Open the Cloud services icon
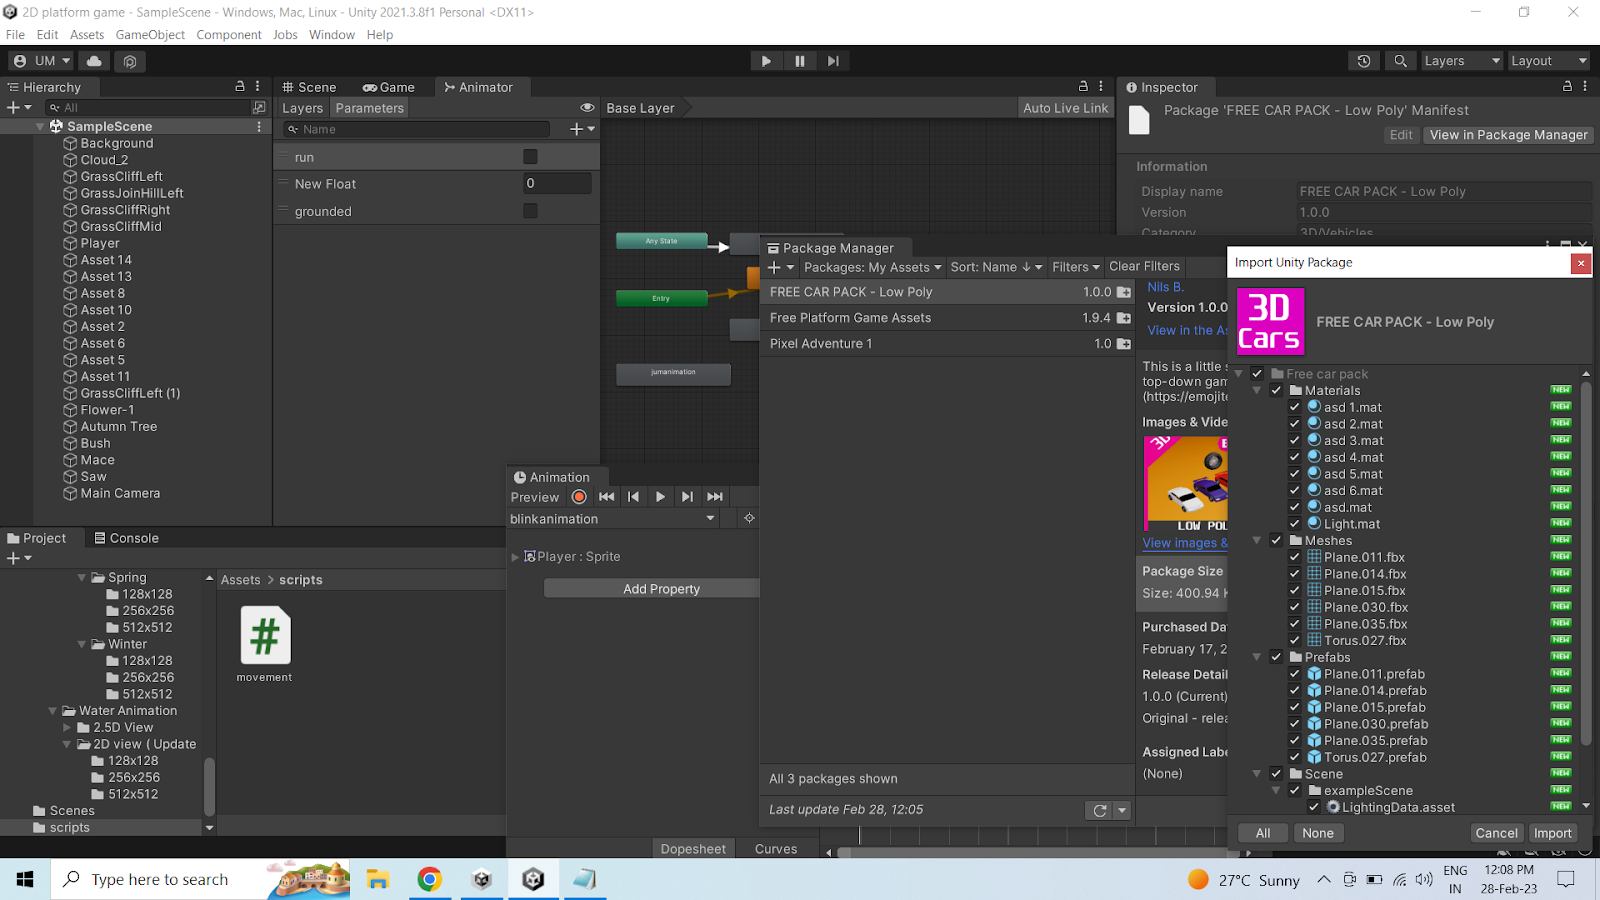Screen dimensions: 1600x900 pyautogui.click(x=94, y=61)
